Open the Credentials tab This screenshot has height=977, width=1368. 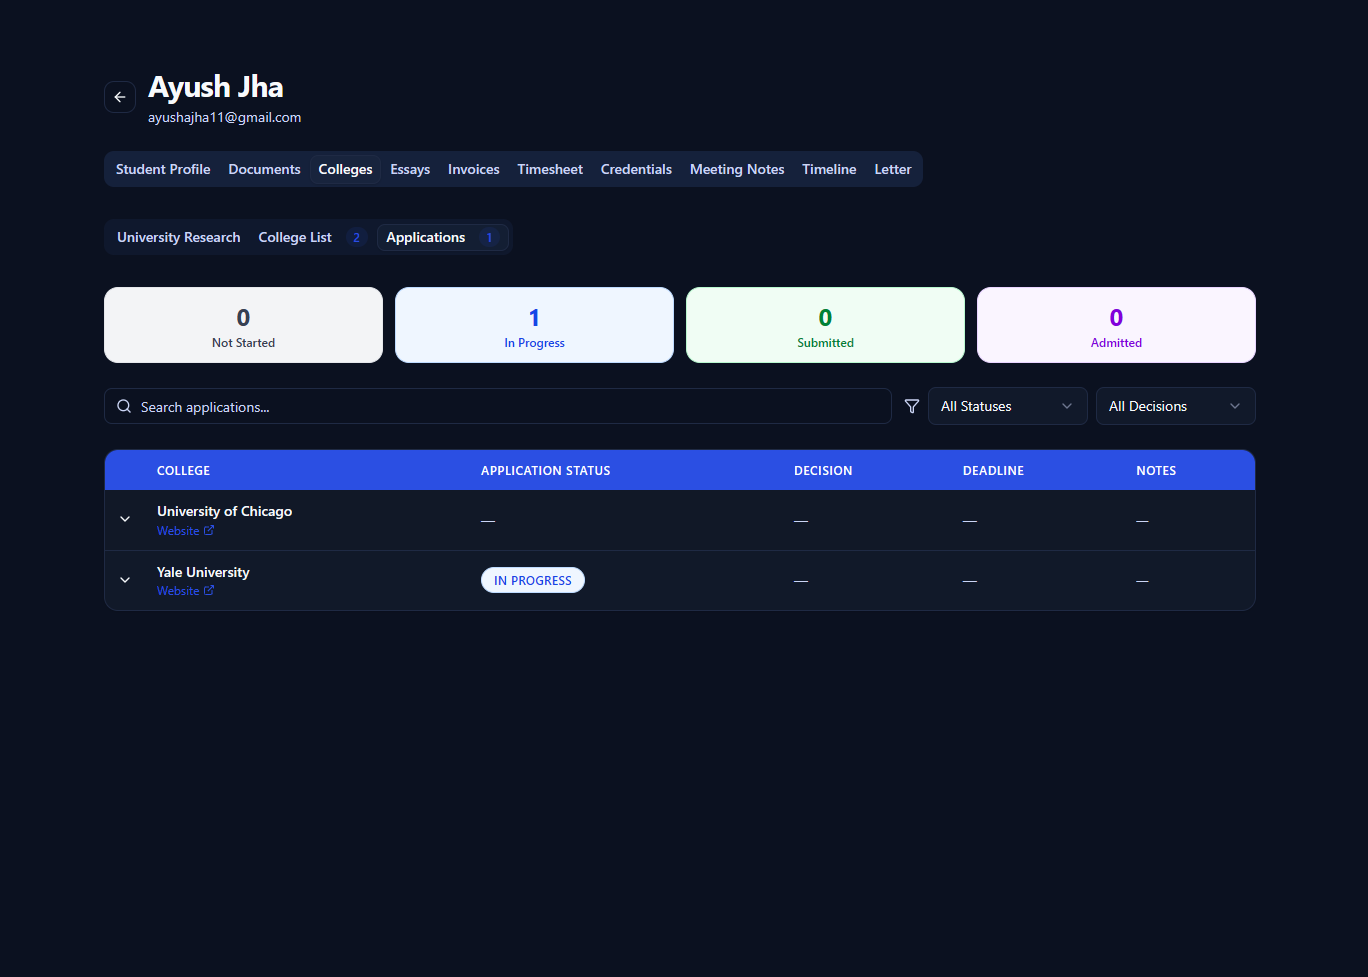tap(636, 169)
